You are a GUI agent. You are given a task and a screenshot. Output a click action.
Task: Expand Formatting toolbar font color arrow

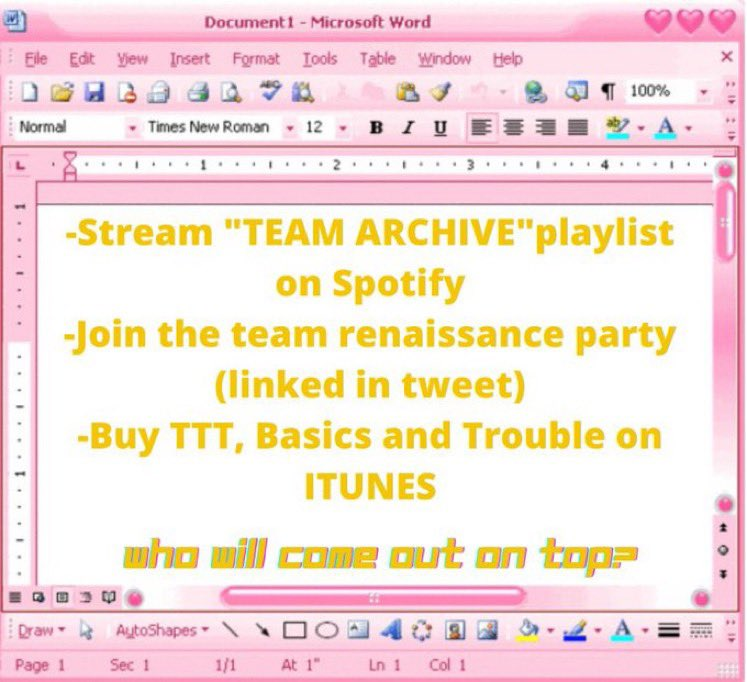tap(688, 128)
